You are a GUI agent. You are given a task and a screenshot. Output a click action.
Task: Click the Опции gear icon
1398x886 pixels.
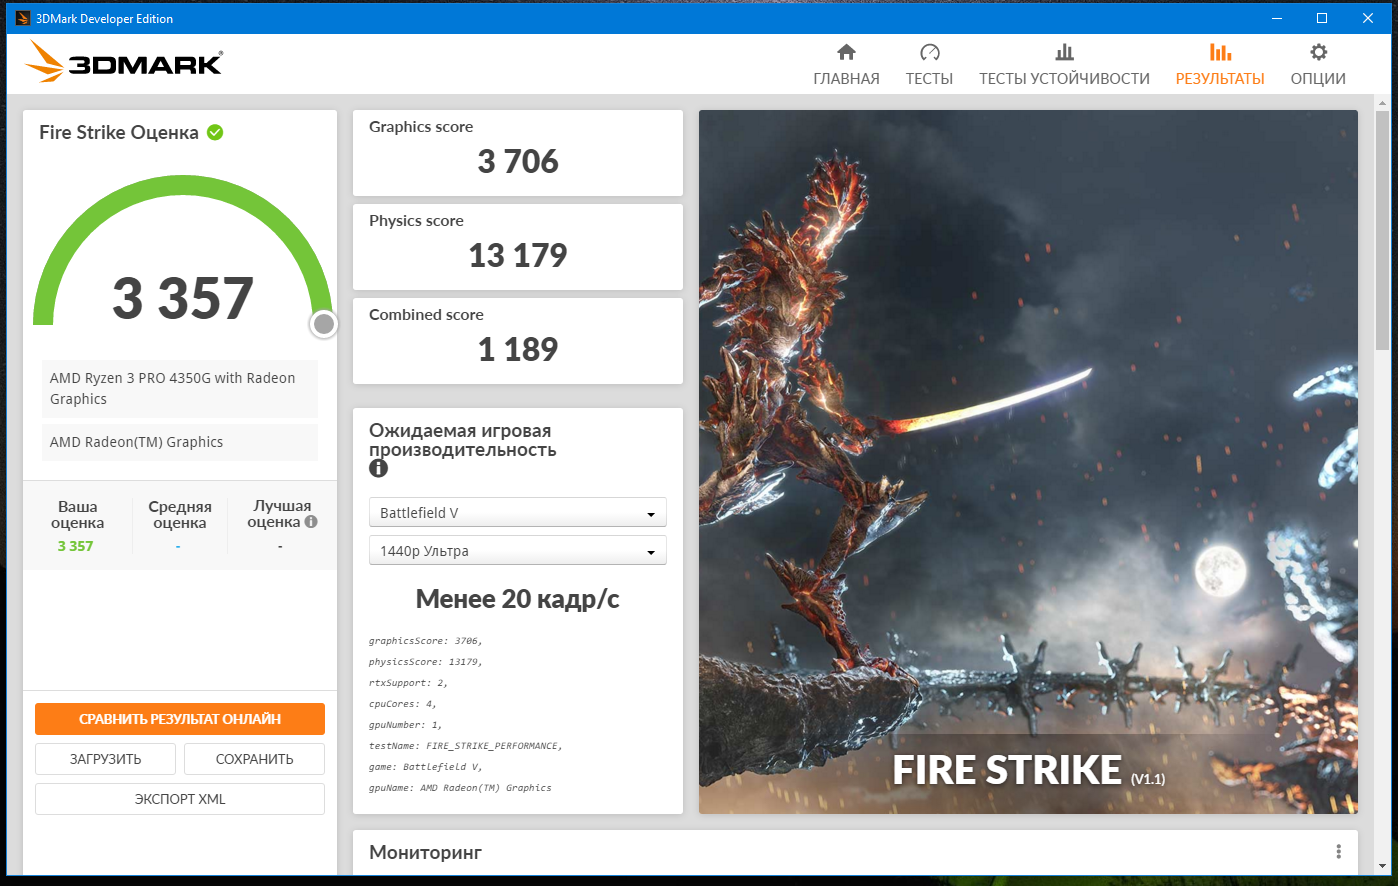coord(1318,52)
